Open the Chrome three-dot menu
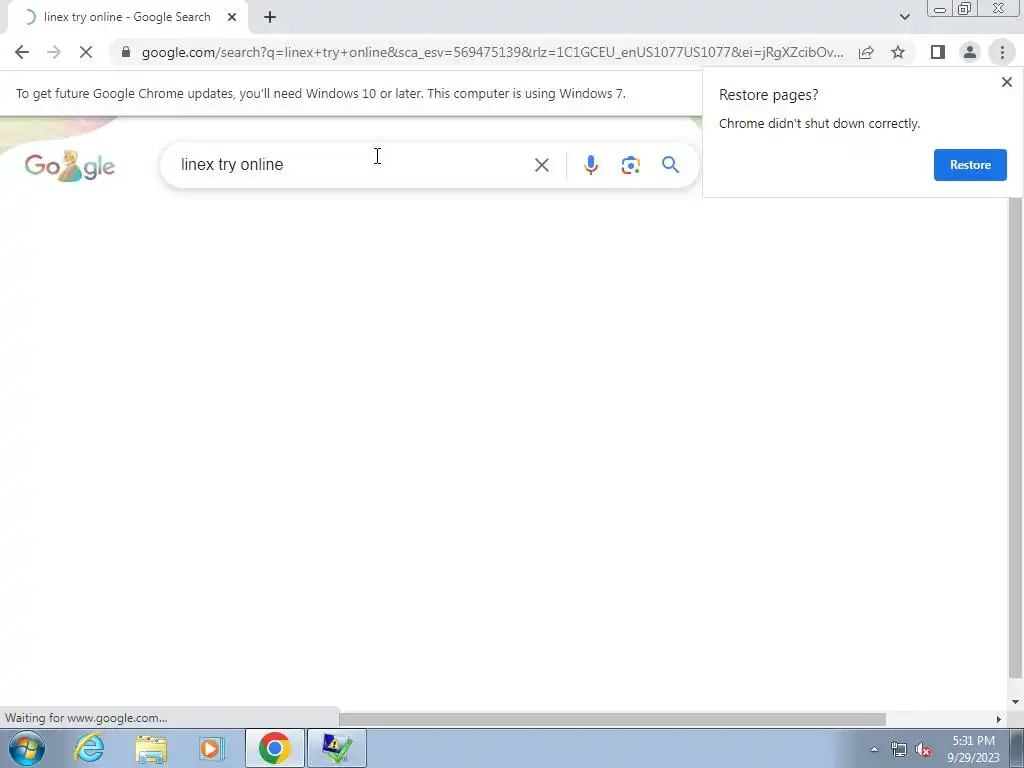The width and height of the screenshot is (1024, 768). point(1002,52)
